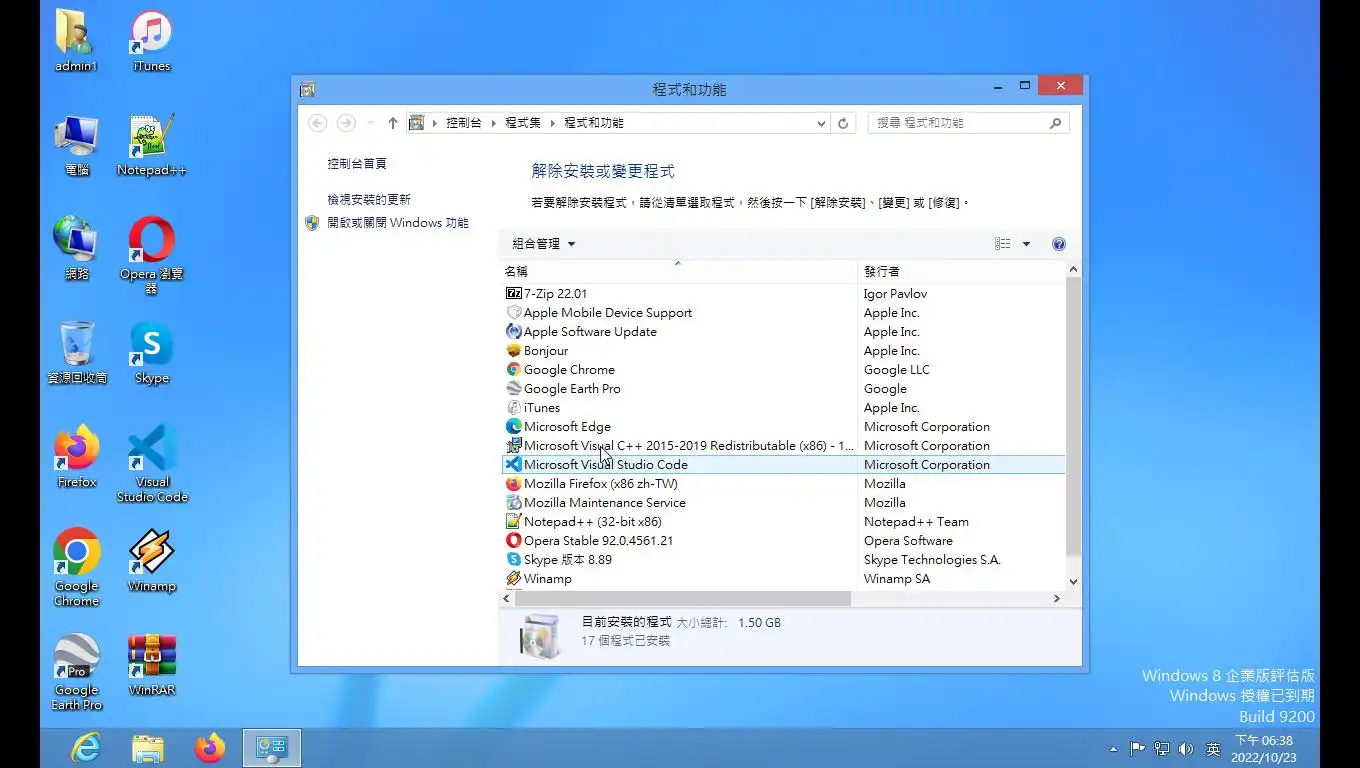Open File Explorer from the taskbar
The image size is (1360, 768).
148,748
